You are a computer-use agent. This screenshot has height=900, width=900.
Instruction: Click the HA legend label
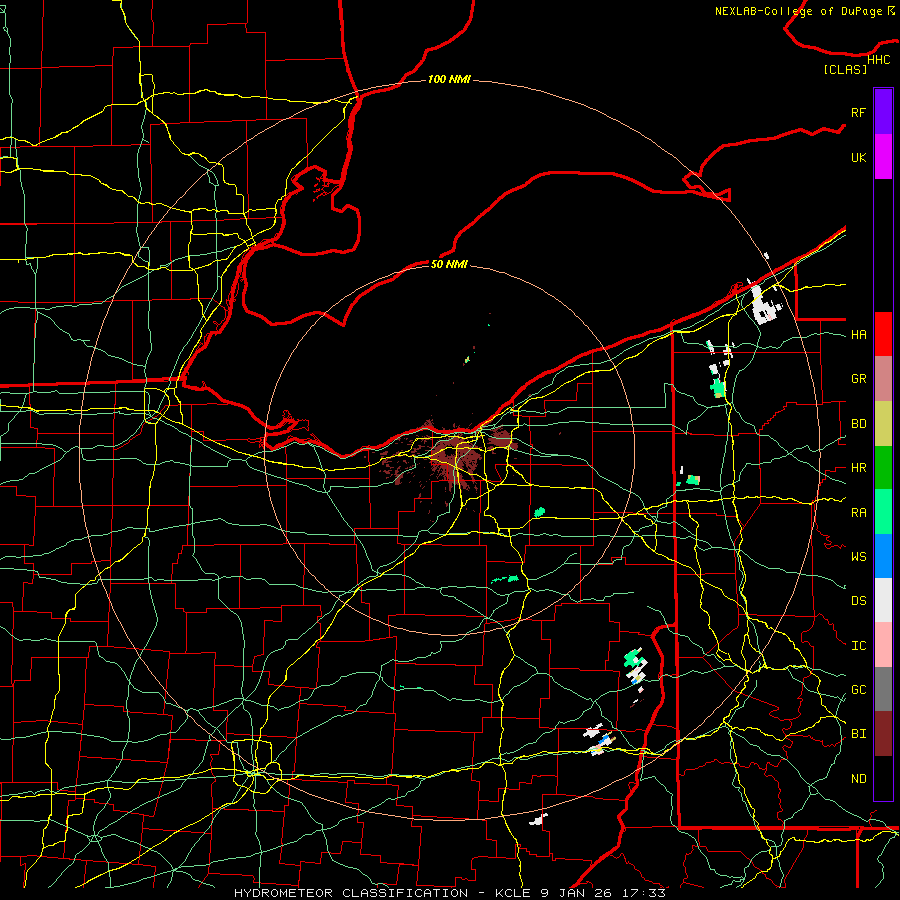click(x=858, y=334)
